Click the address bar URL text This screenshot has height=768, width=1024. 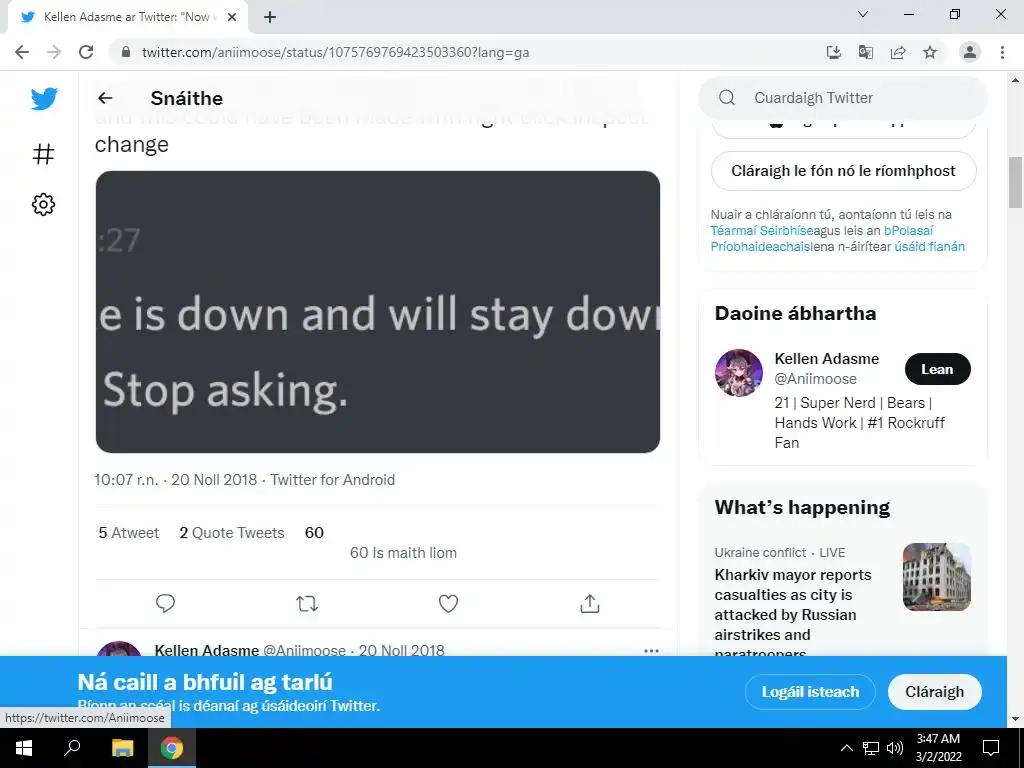(336, 52)
